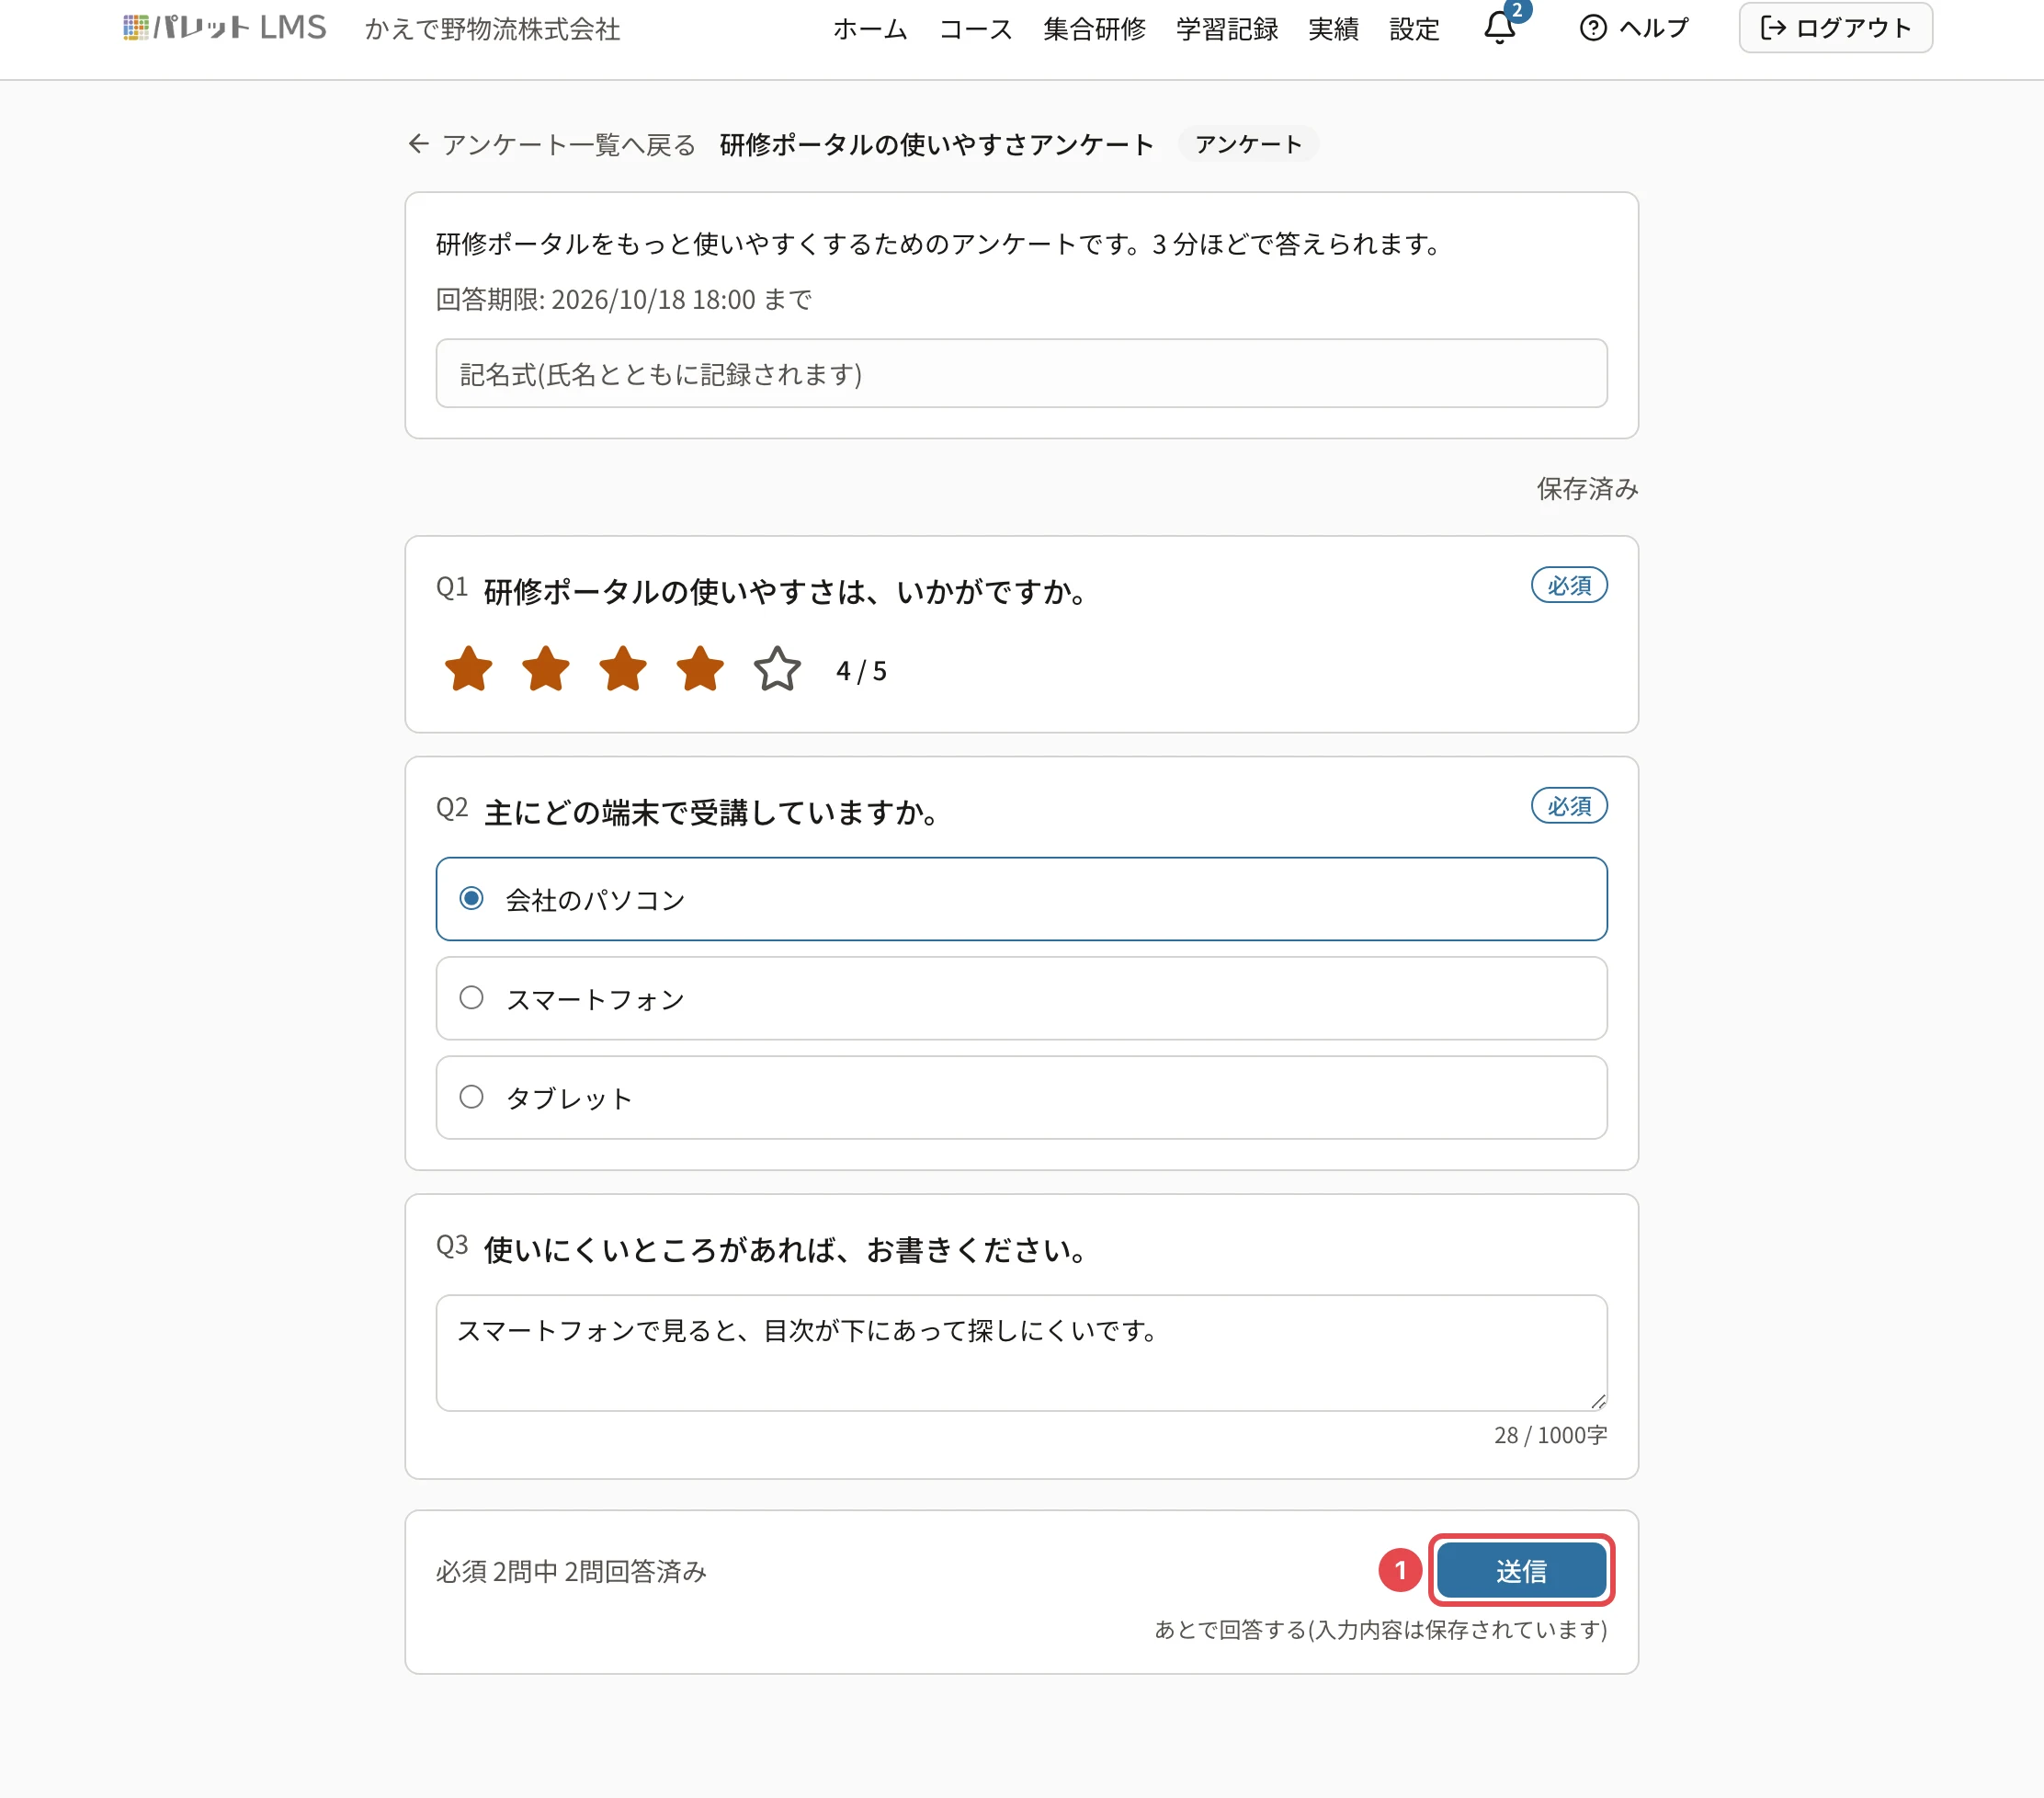Select the タブレット radio option
Viewport: 2044px width, 1798px height.
pyautogui.click(x=1021, y=1097)
